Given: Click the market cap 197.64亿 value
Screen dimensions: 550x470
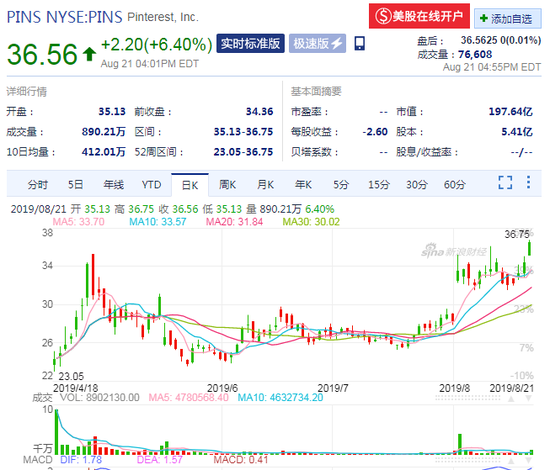Looking at the screenshot, I should click(511, 112).
